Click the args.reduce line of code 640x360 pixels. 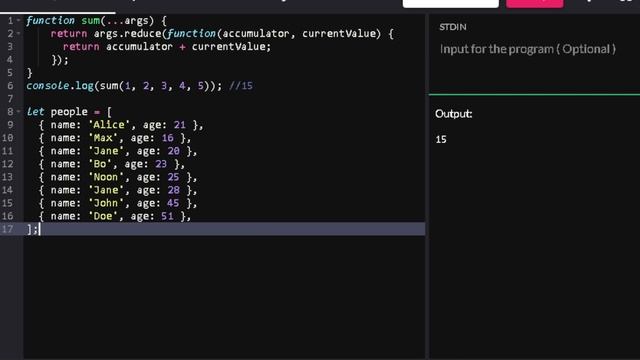[222, 33]
